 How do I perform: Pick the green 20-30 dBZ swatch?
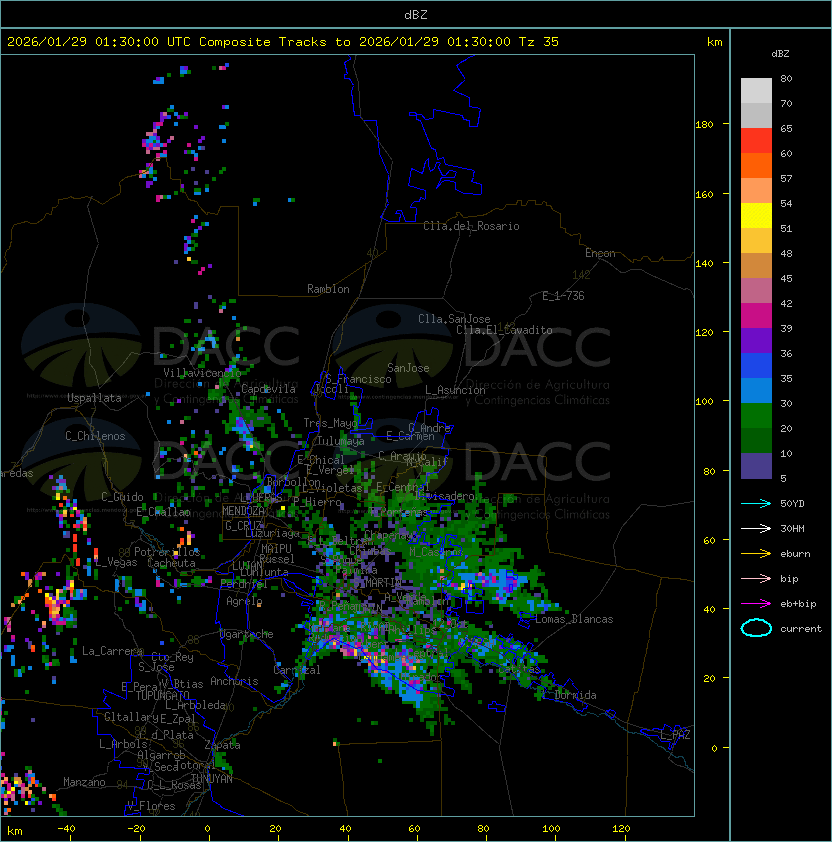[x=756, y=416]
